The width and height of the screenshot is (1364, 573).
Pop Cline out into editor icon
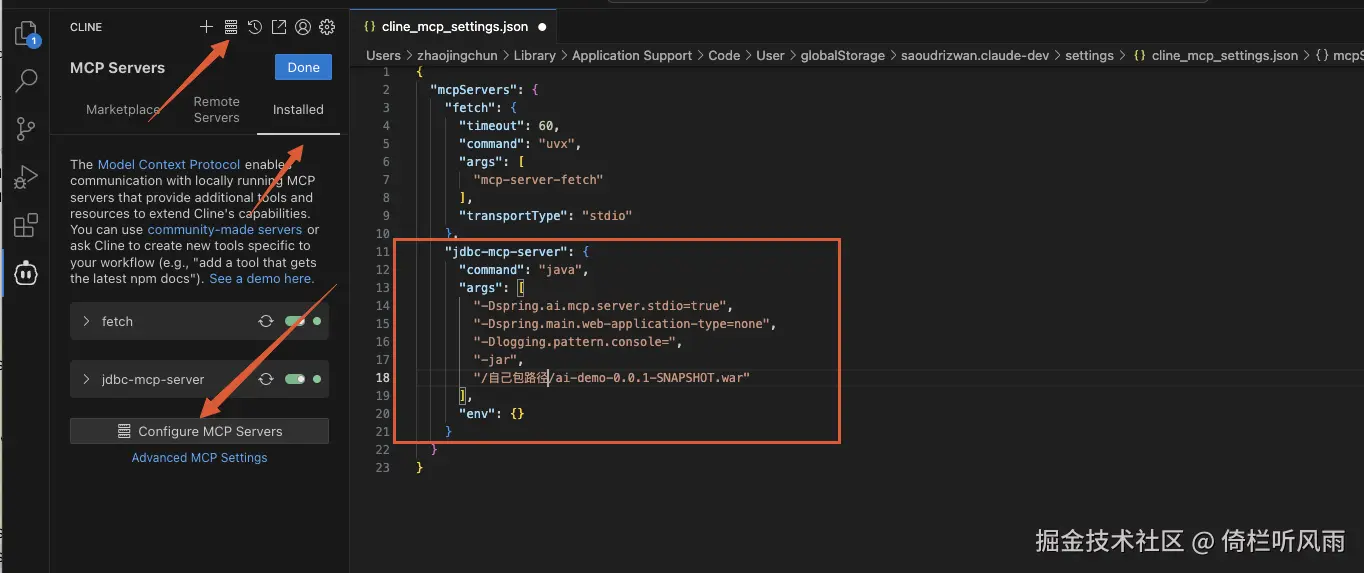279,27
